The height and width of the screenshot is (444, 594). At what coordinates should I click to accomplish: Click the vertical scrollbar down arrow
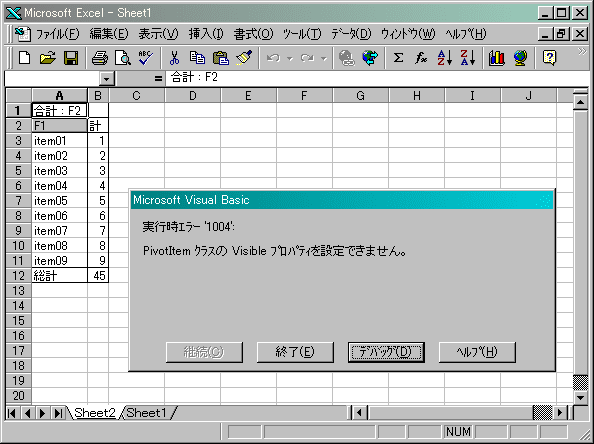(x=580, y=397)
